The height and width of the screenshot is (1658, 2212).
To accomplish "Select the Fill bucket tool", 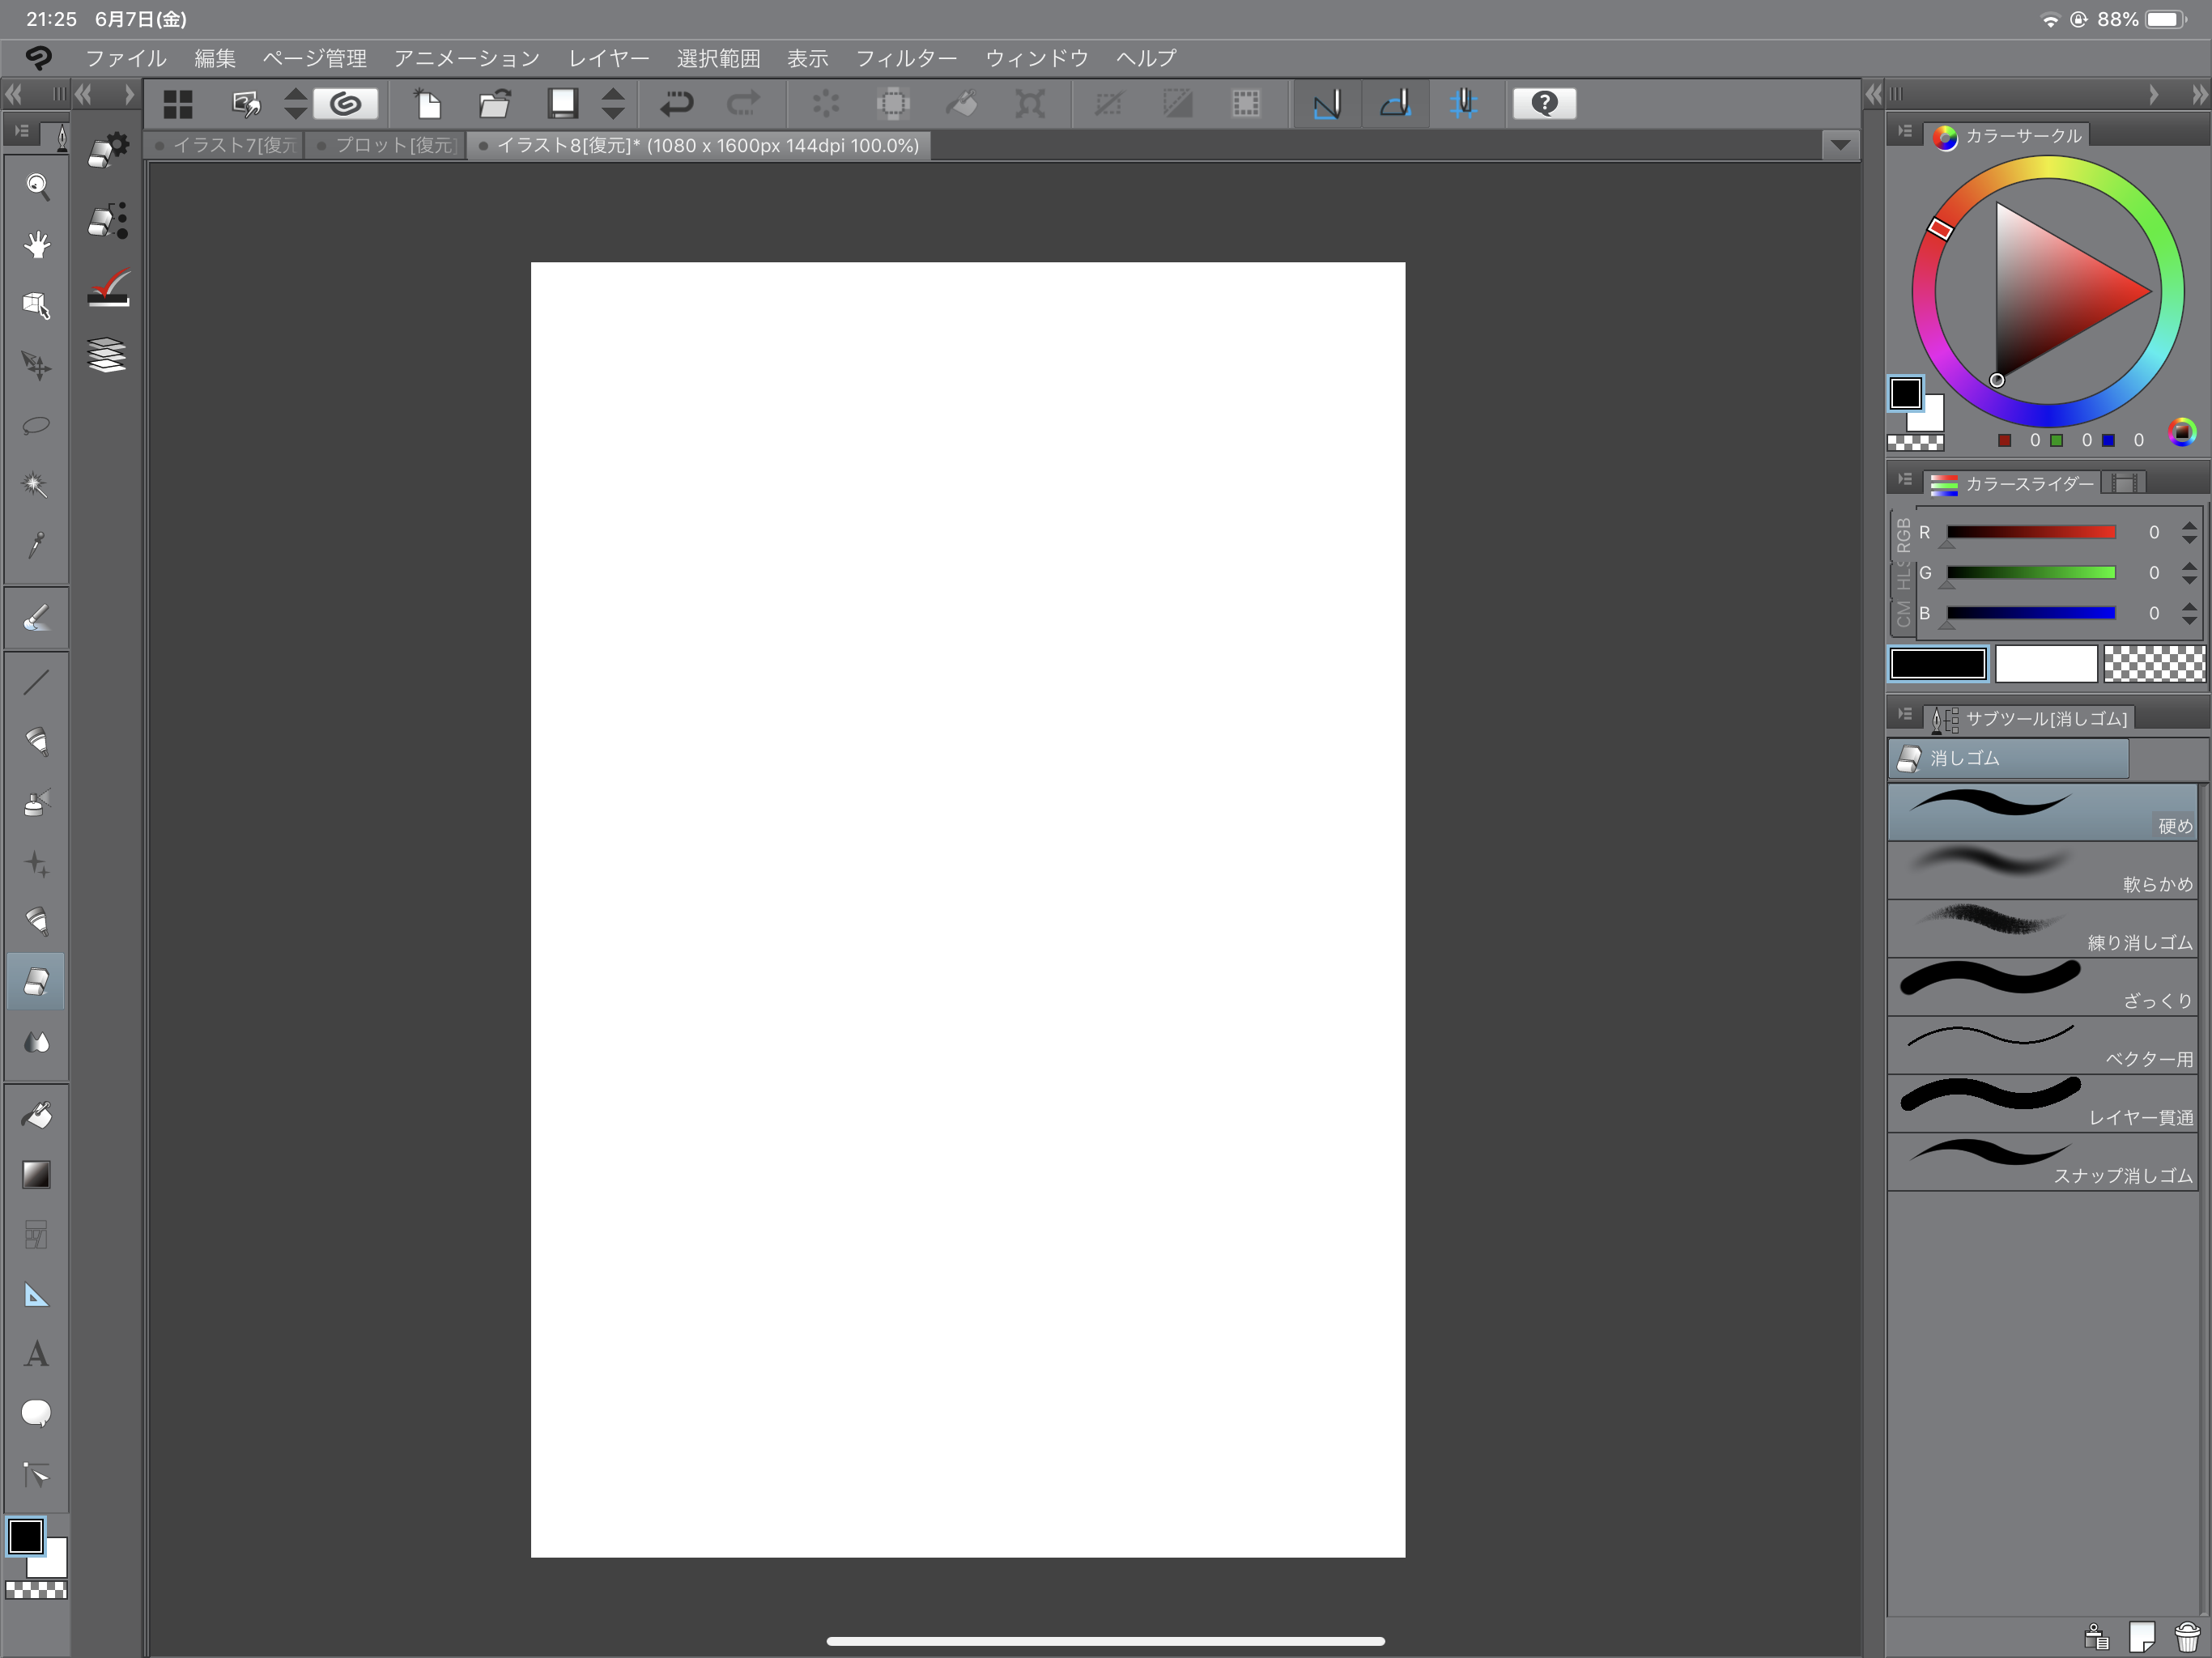I will click(x=37, y=1115).
